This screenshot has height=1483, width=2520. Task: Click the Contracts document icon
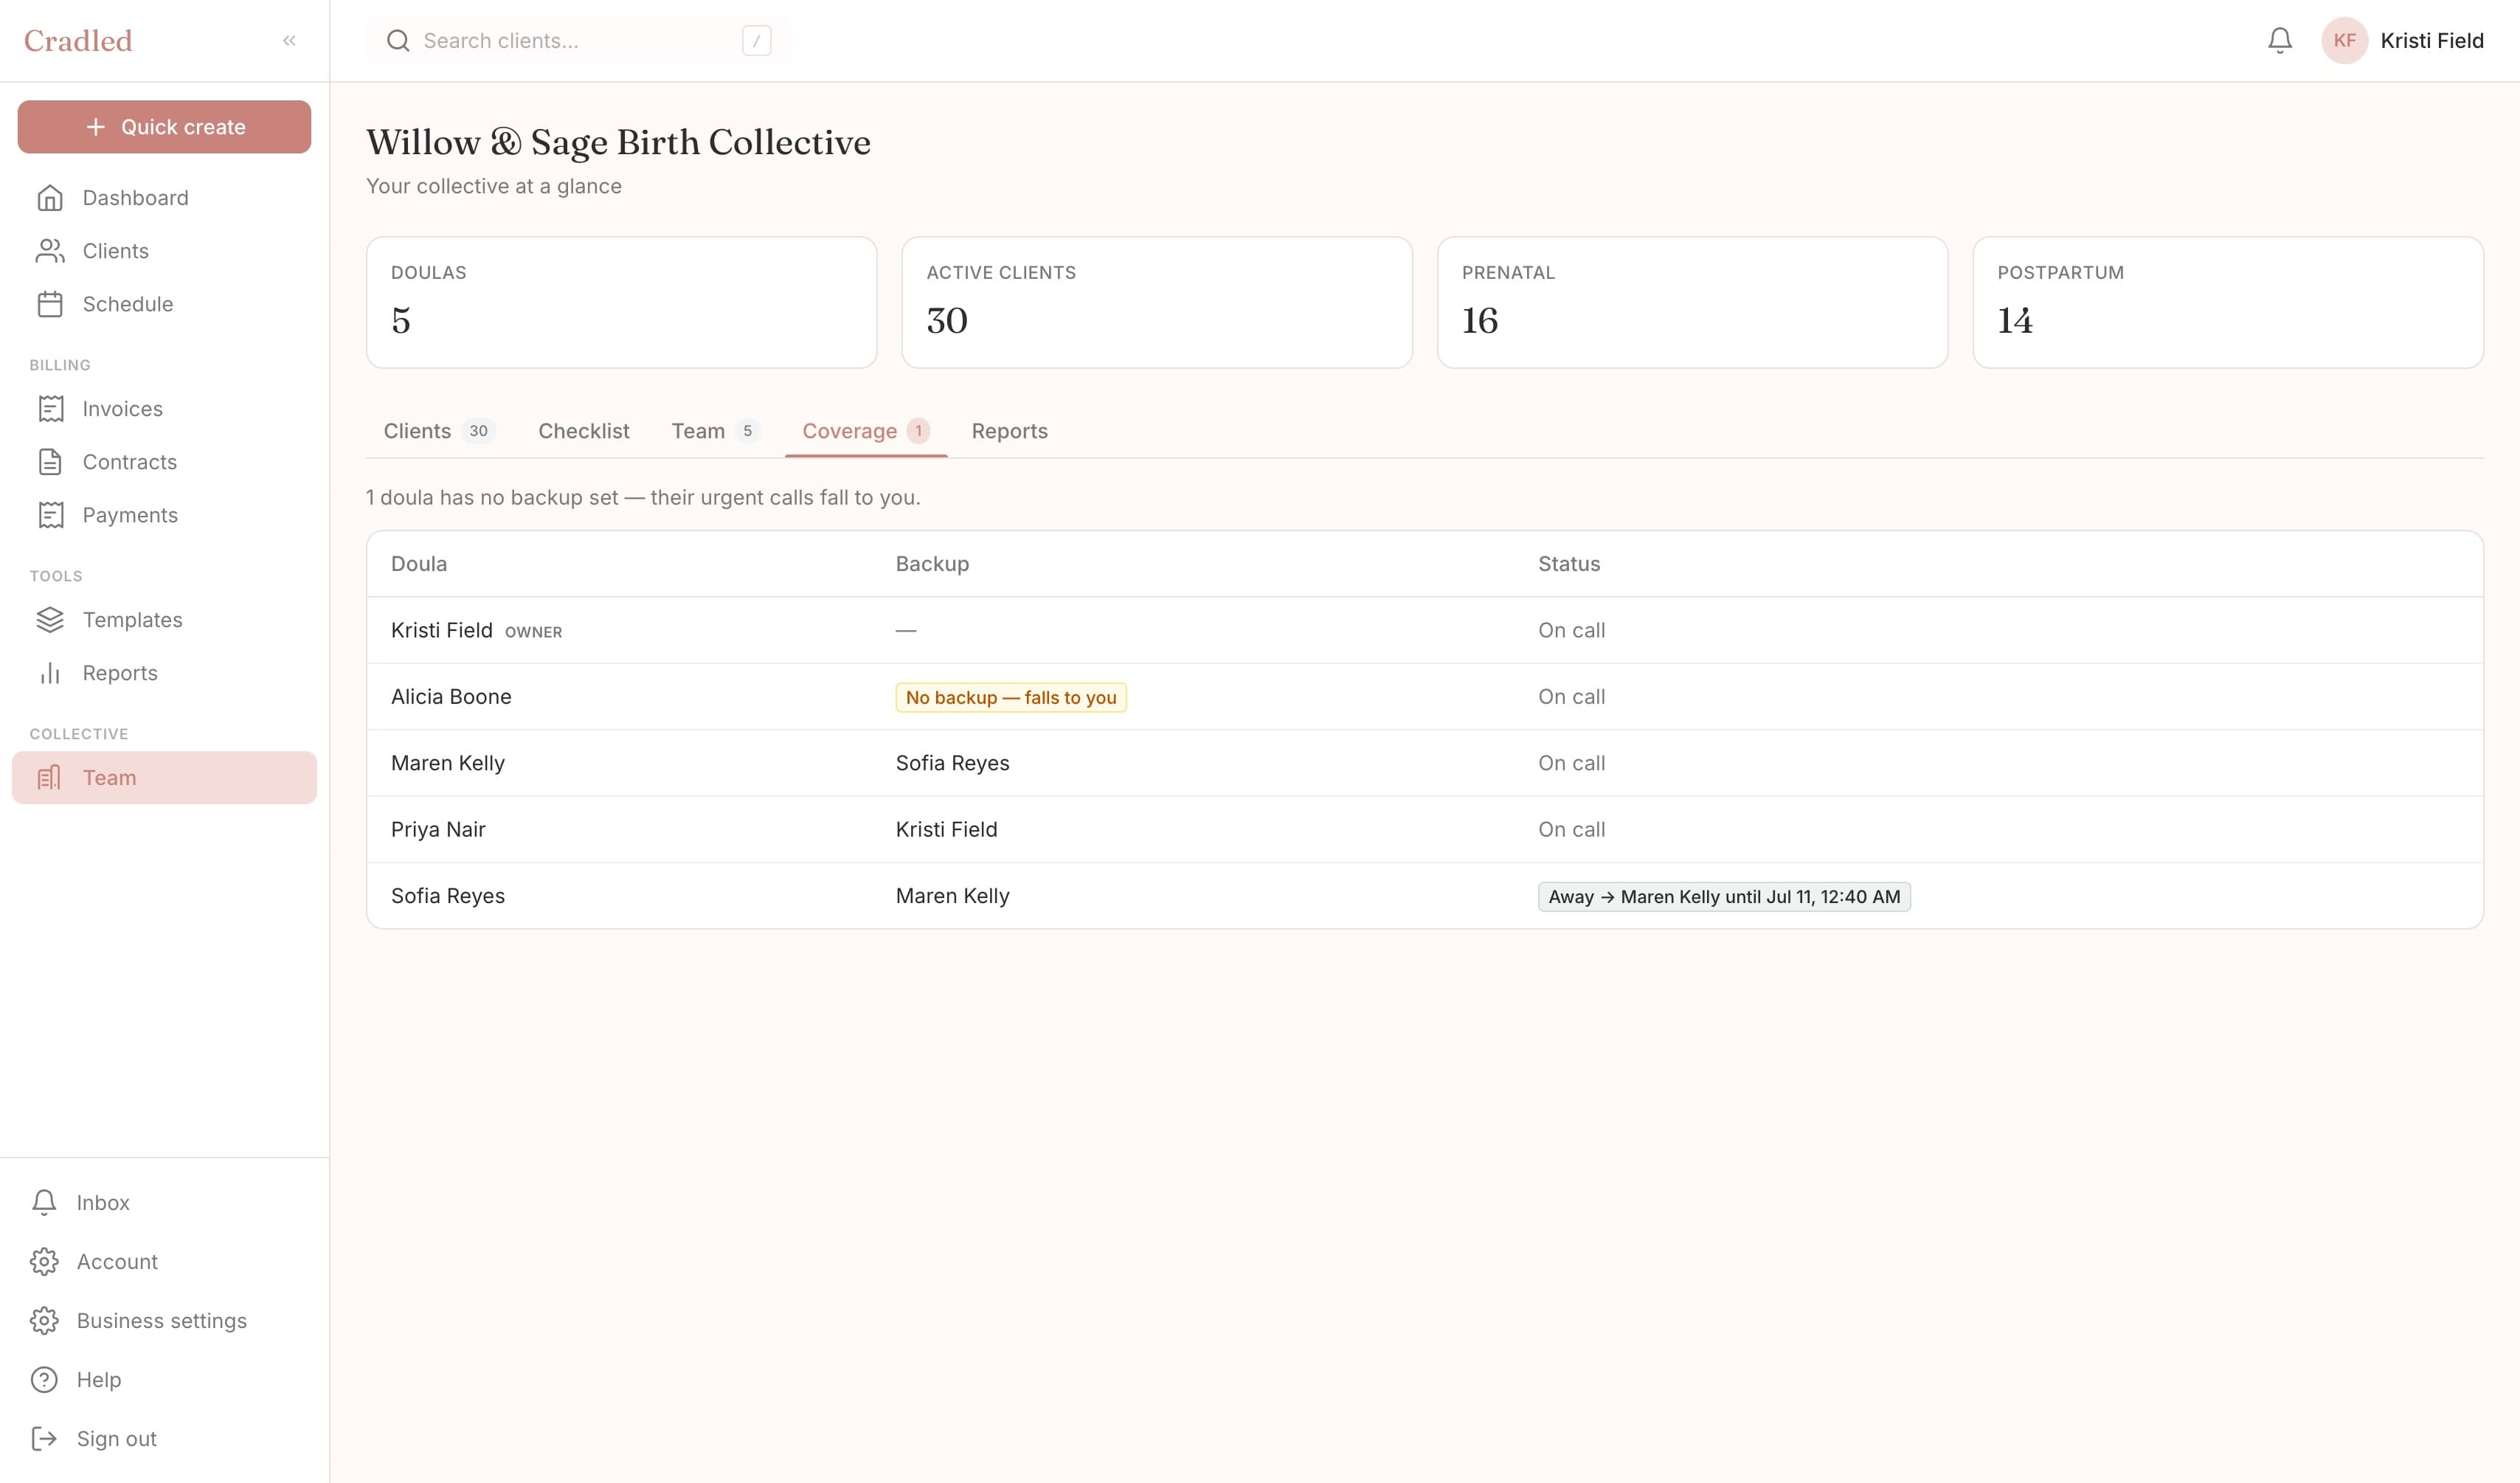(50, 462)
